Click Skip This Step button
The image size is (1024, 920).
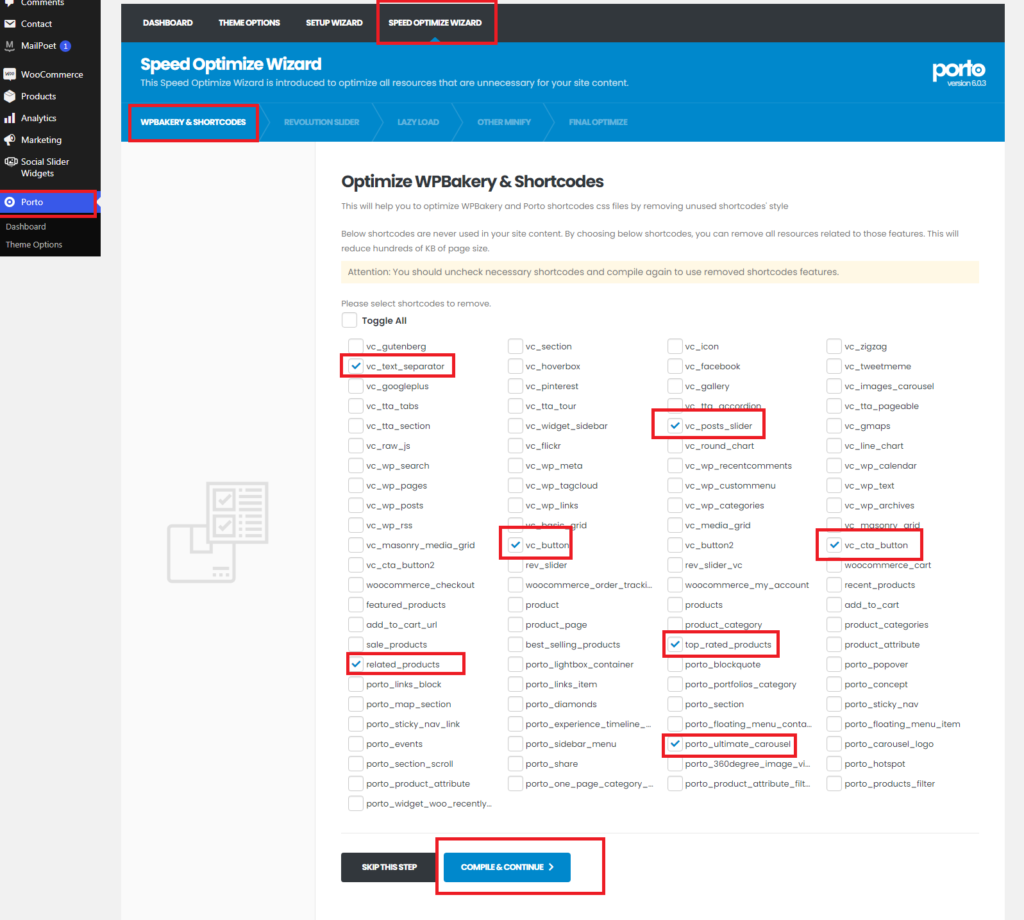tap(389, 867)
